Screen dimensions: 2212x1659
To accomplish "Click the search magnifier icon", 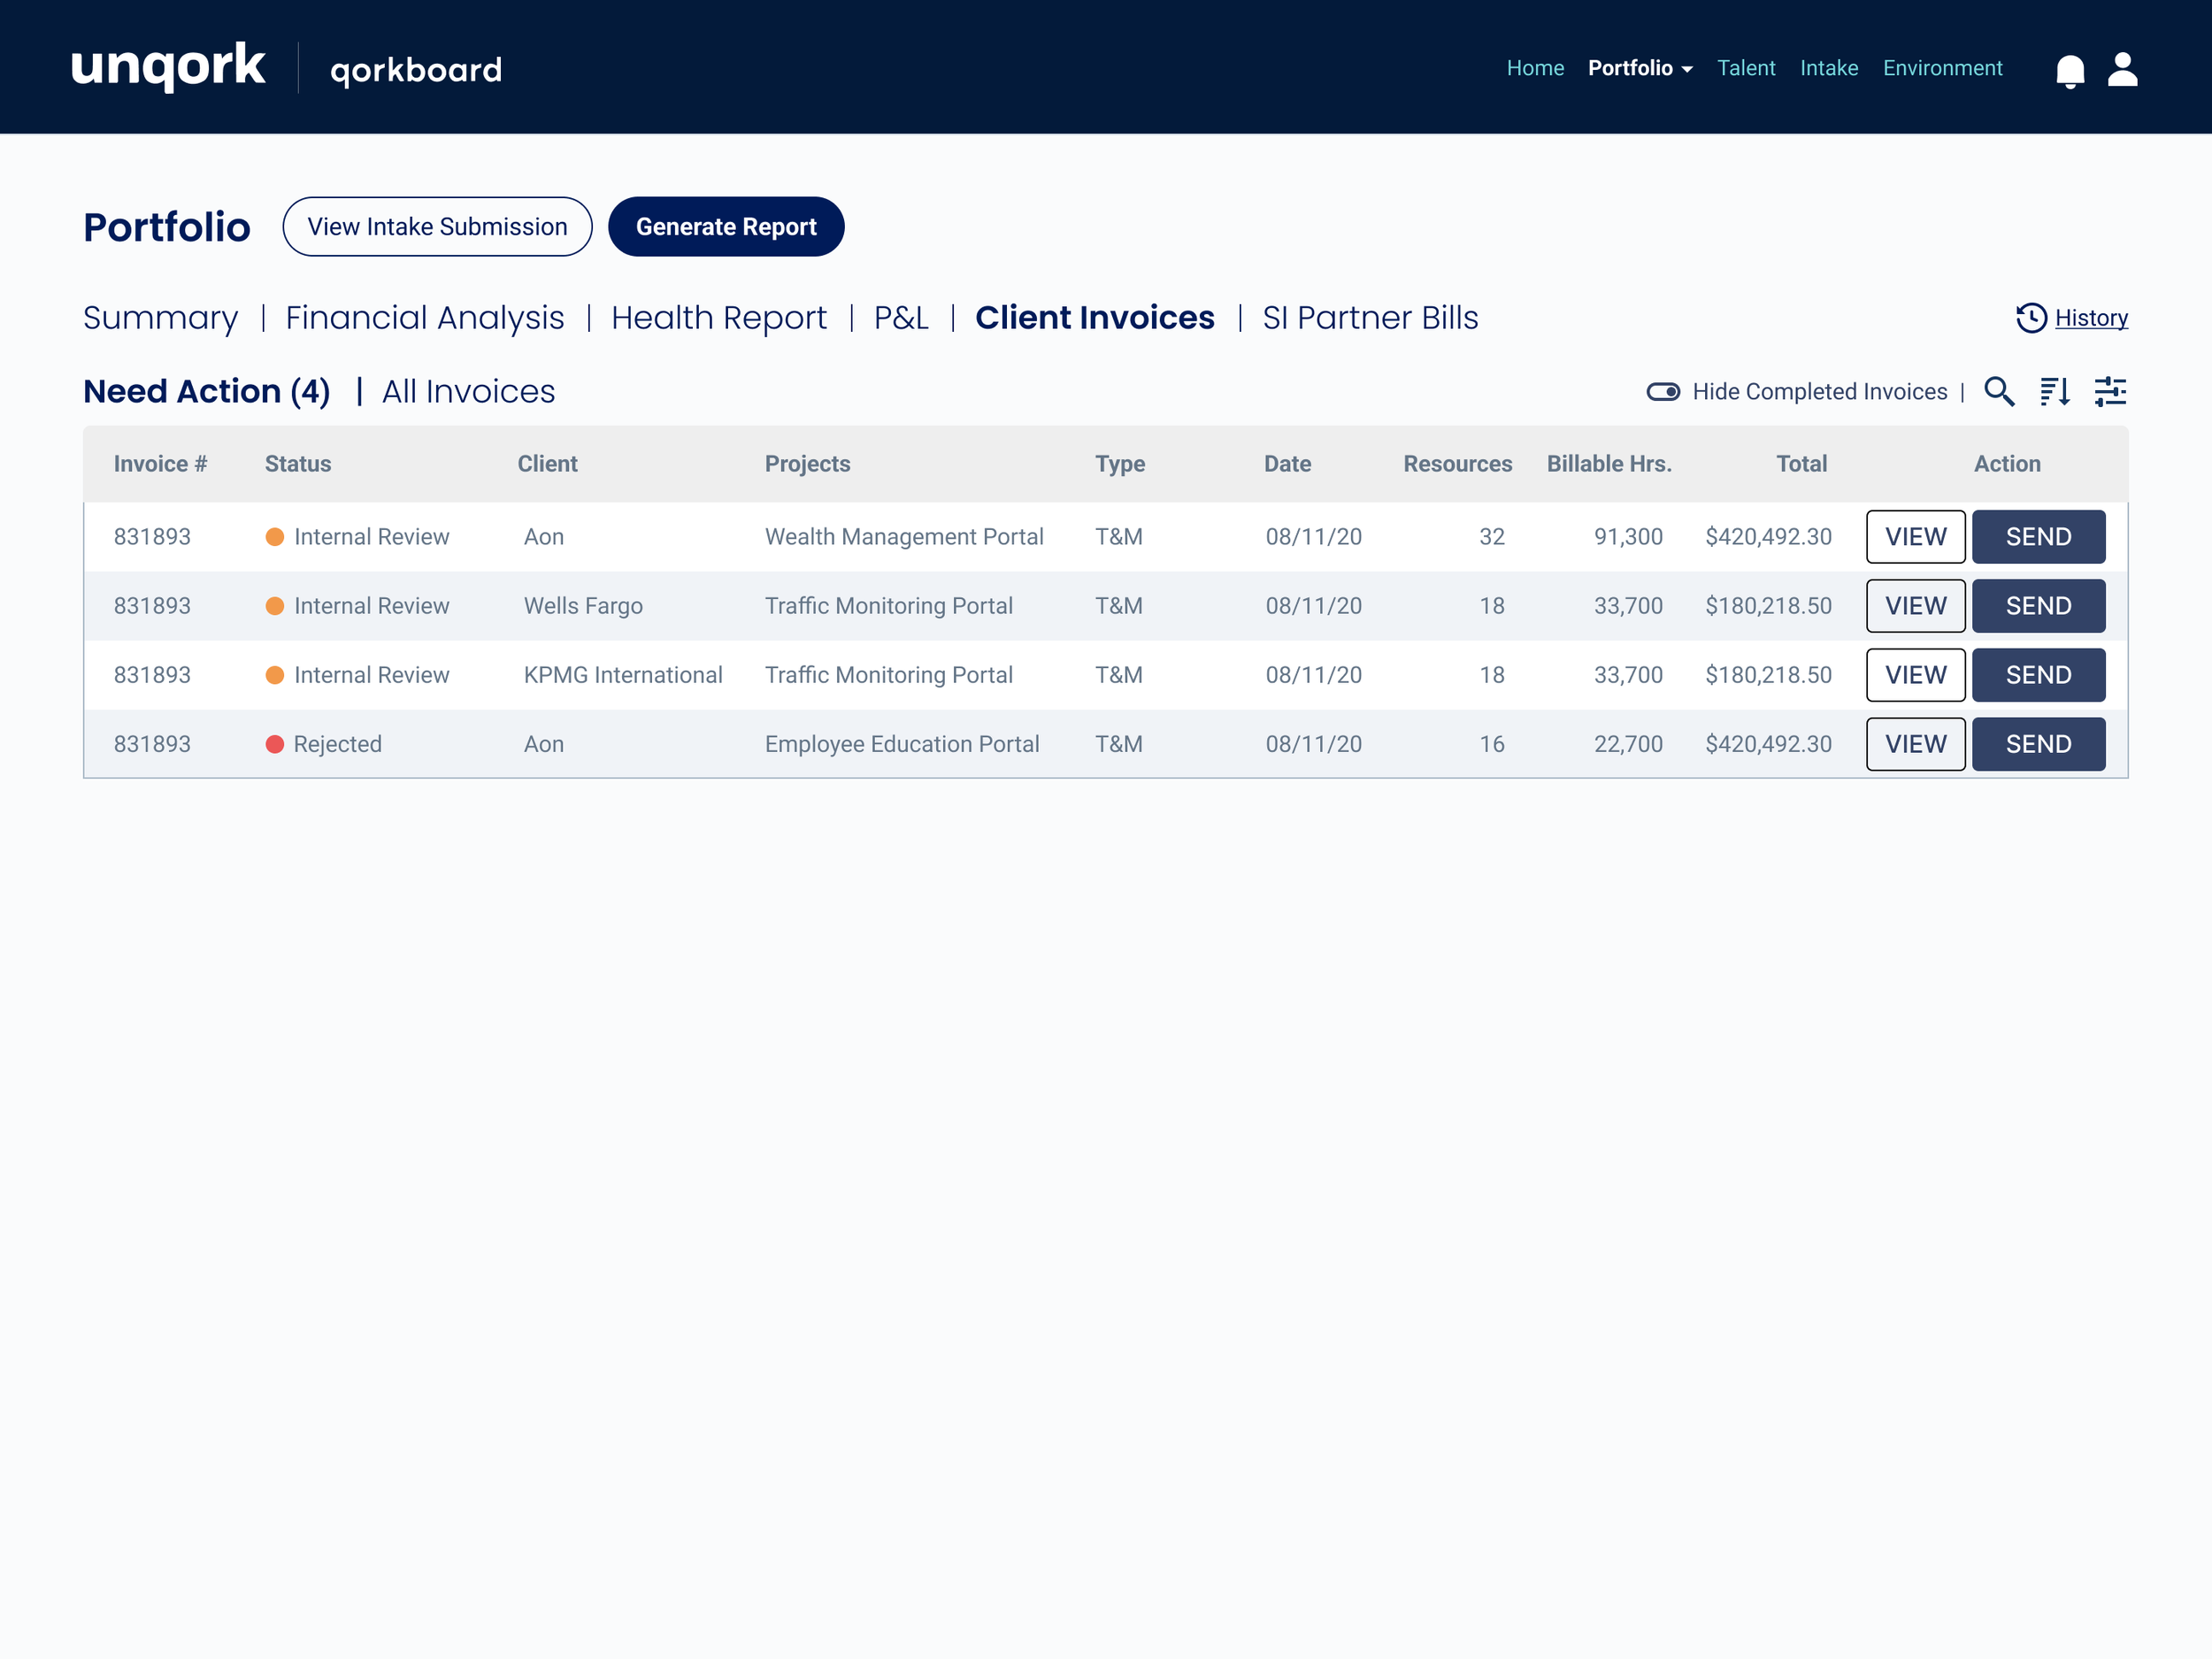I will (x=1998, y=391).
